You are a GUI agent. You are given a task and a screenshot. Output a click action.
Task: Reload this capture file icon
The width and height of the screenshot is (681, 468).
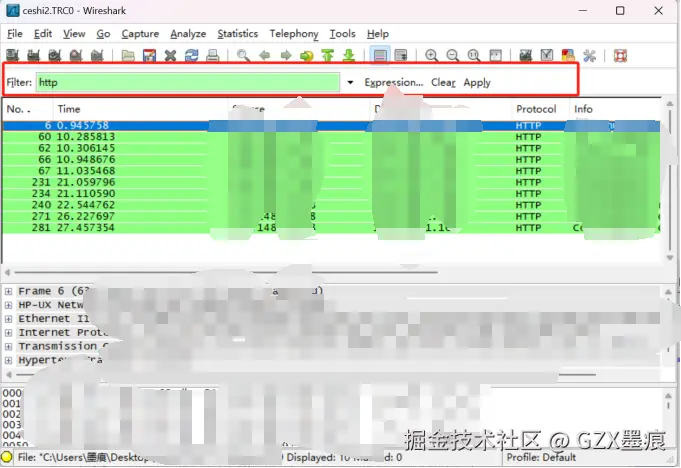coord(192,55)
